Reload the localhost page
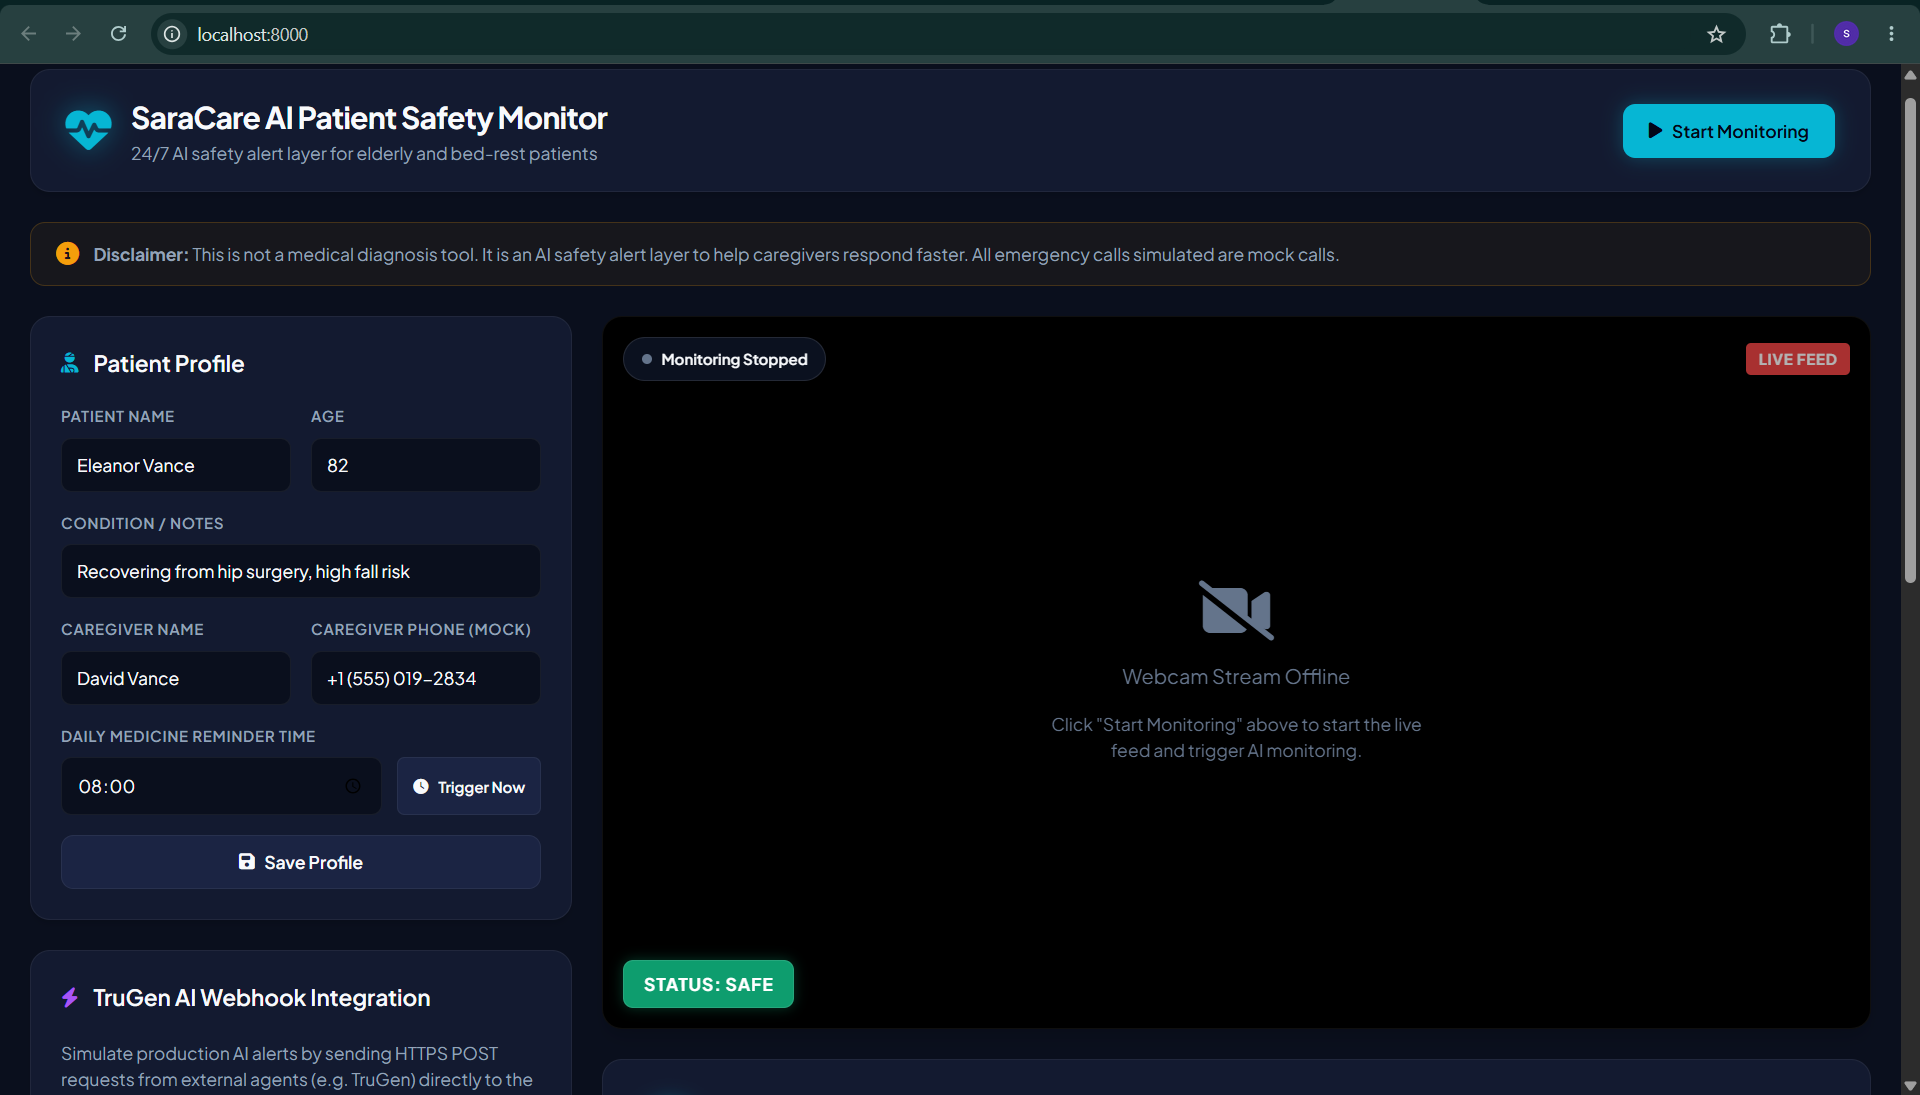The height and width of the screenshot is (1095, 1920). click(x=118, y=34)
